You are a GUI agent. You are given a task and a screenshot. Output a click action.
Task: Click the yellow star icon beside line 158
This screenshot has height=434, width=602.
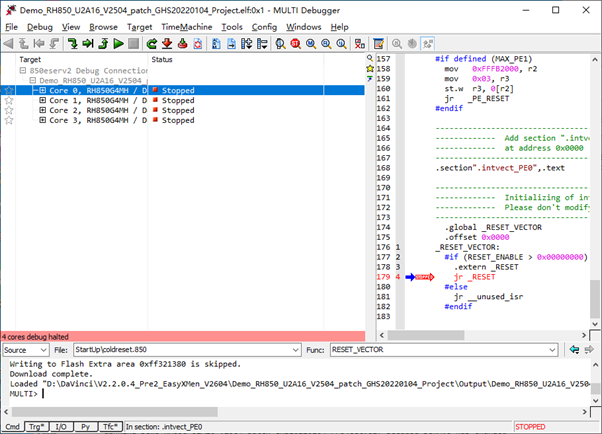(x=370, y=68)
